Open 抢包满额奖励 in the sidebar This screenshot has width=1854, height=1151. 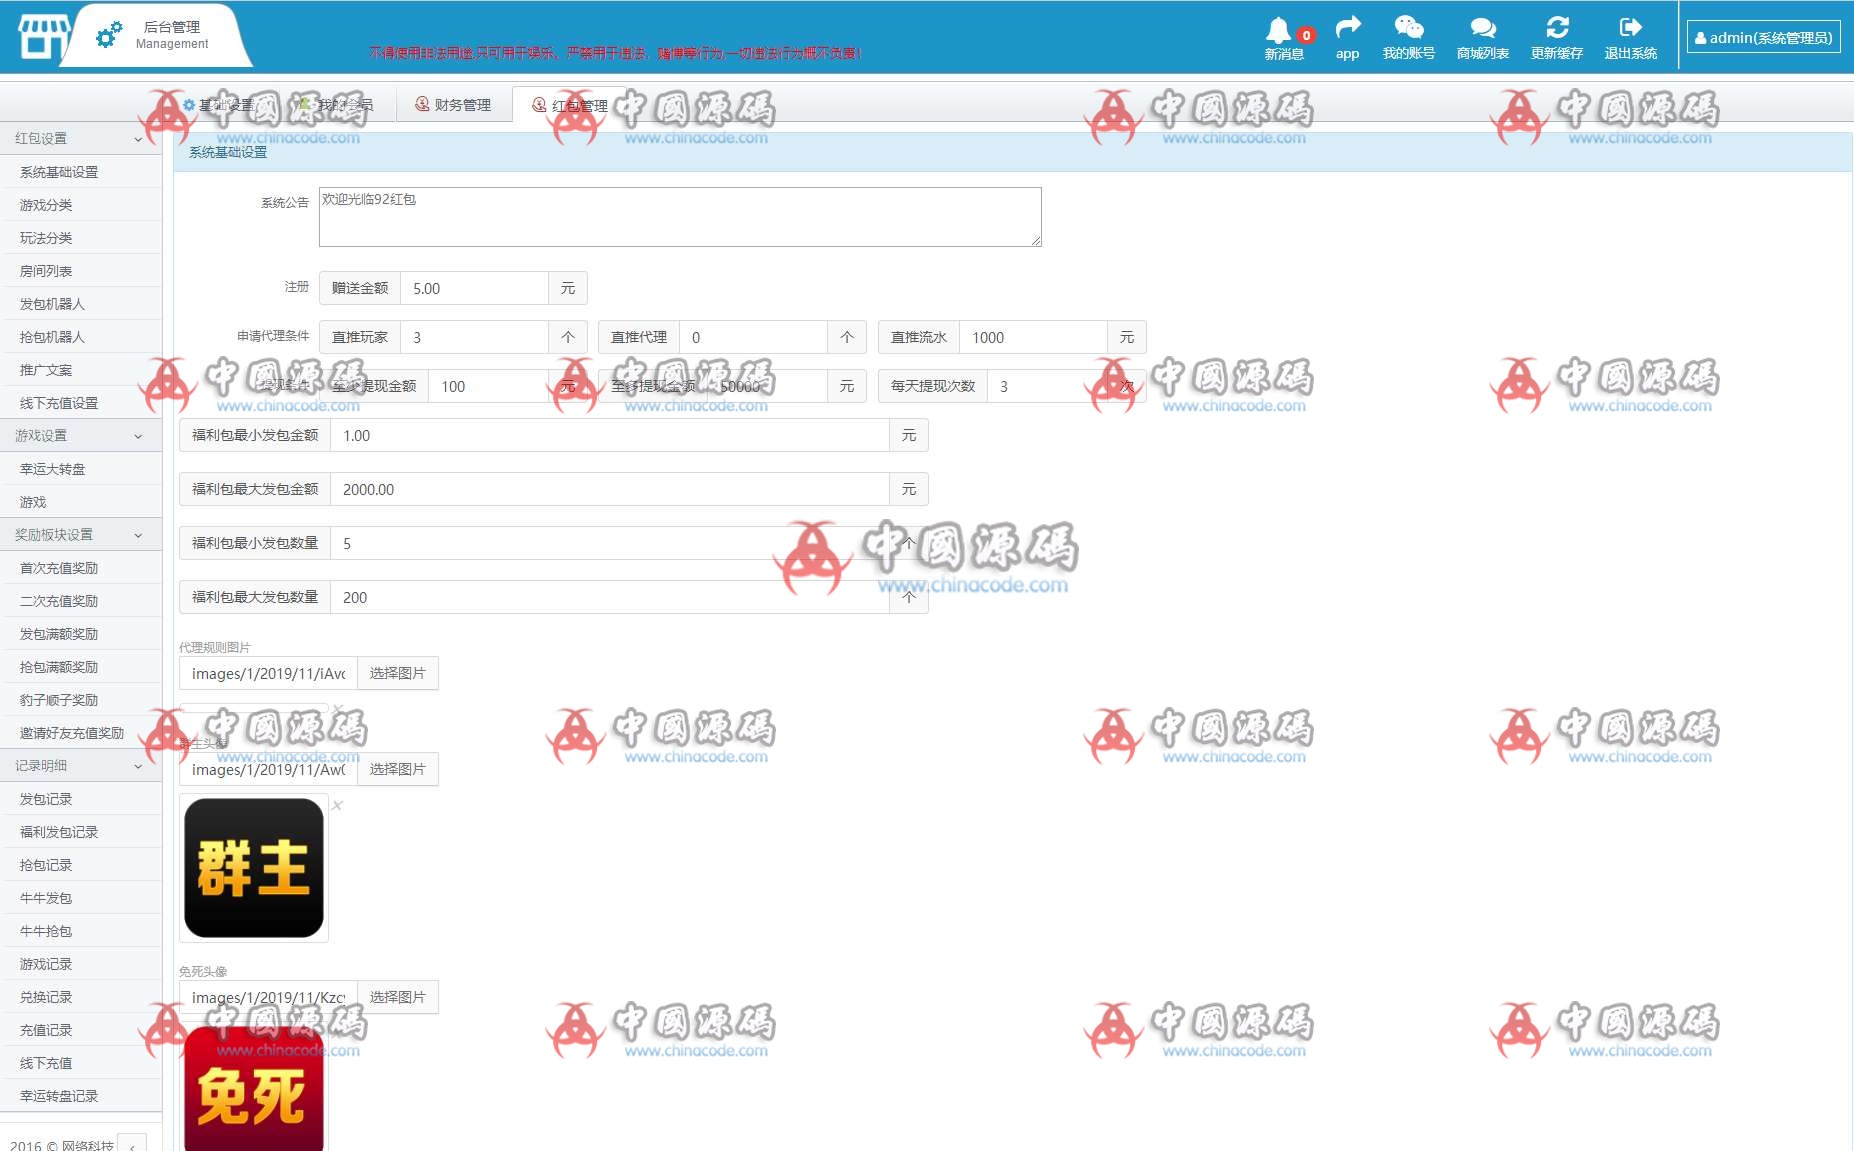pyautogui.click(x=81, y=667)
